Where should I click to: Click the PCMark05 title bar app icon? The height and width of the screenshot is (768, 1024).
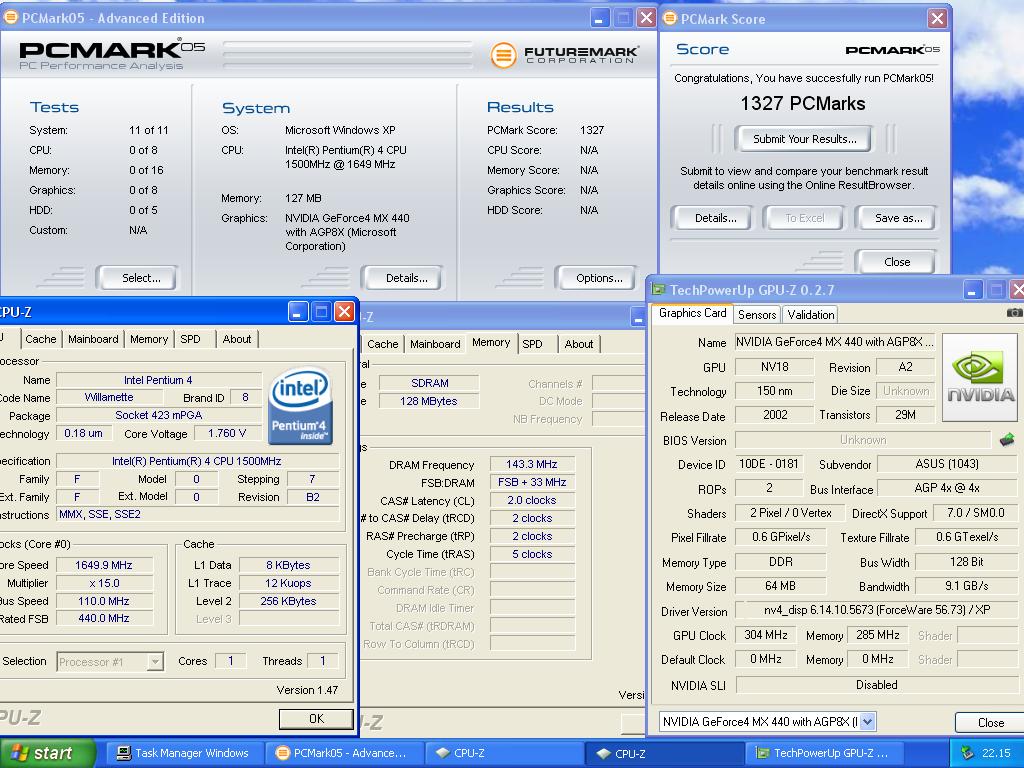(x=10, y=18)
